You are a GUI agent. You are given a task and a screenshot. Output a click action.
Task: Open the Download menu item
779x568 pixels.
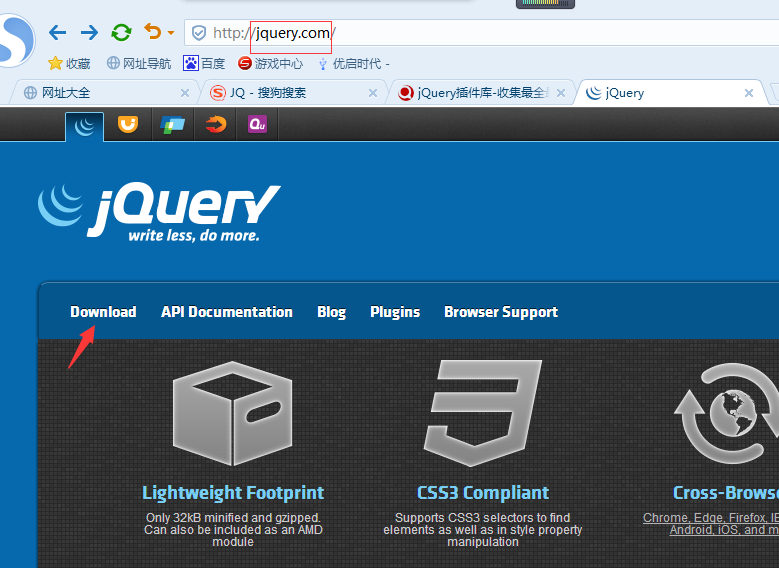coord(103,312)
